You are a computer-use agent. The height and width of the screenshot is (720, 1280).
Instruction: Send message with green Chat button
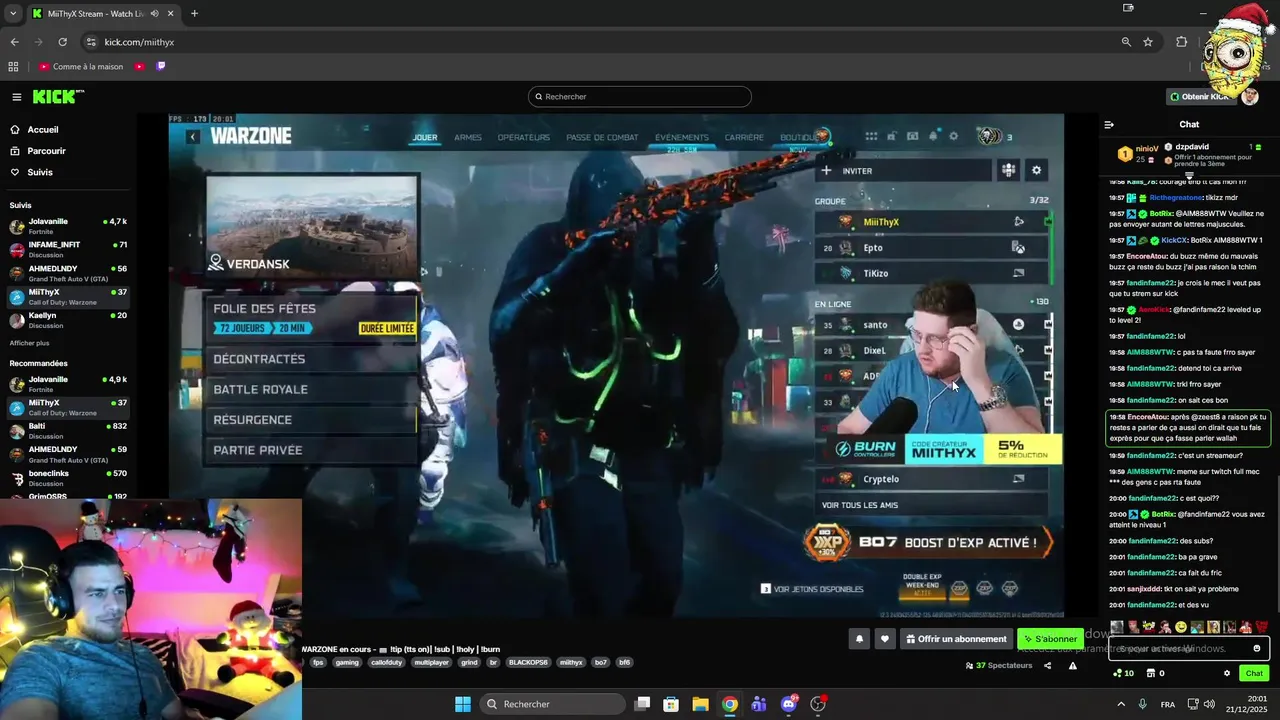click(x=1254, y=673)
